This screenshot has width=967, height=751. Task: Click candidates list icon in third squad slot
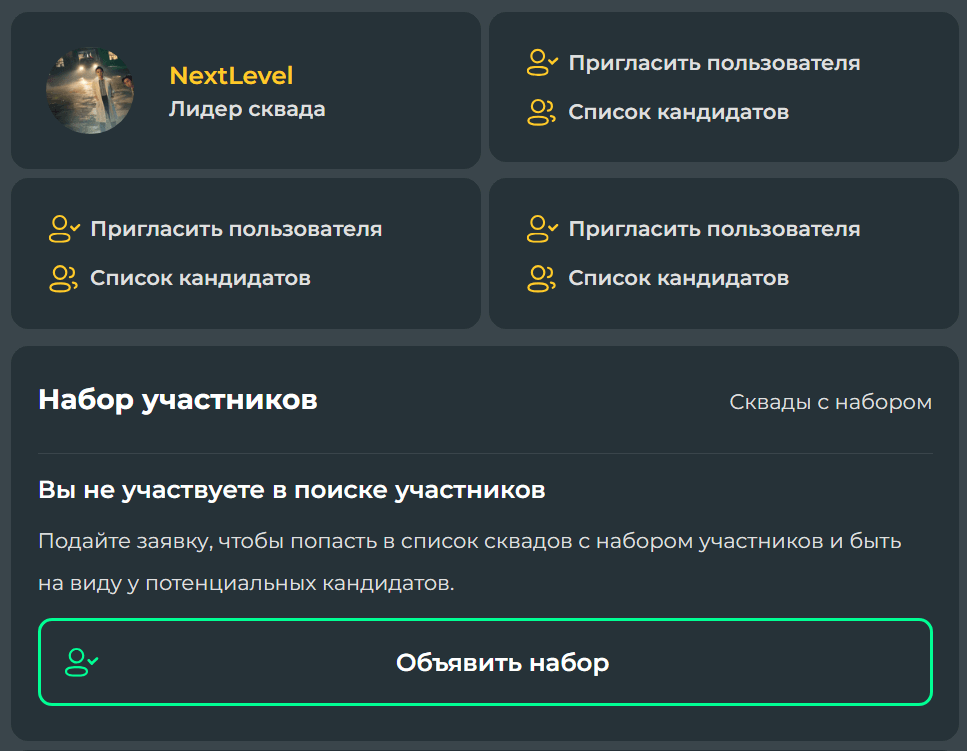tap(63, 278)
